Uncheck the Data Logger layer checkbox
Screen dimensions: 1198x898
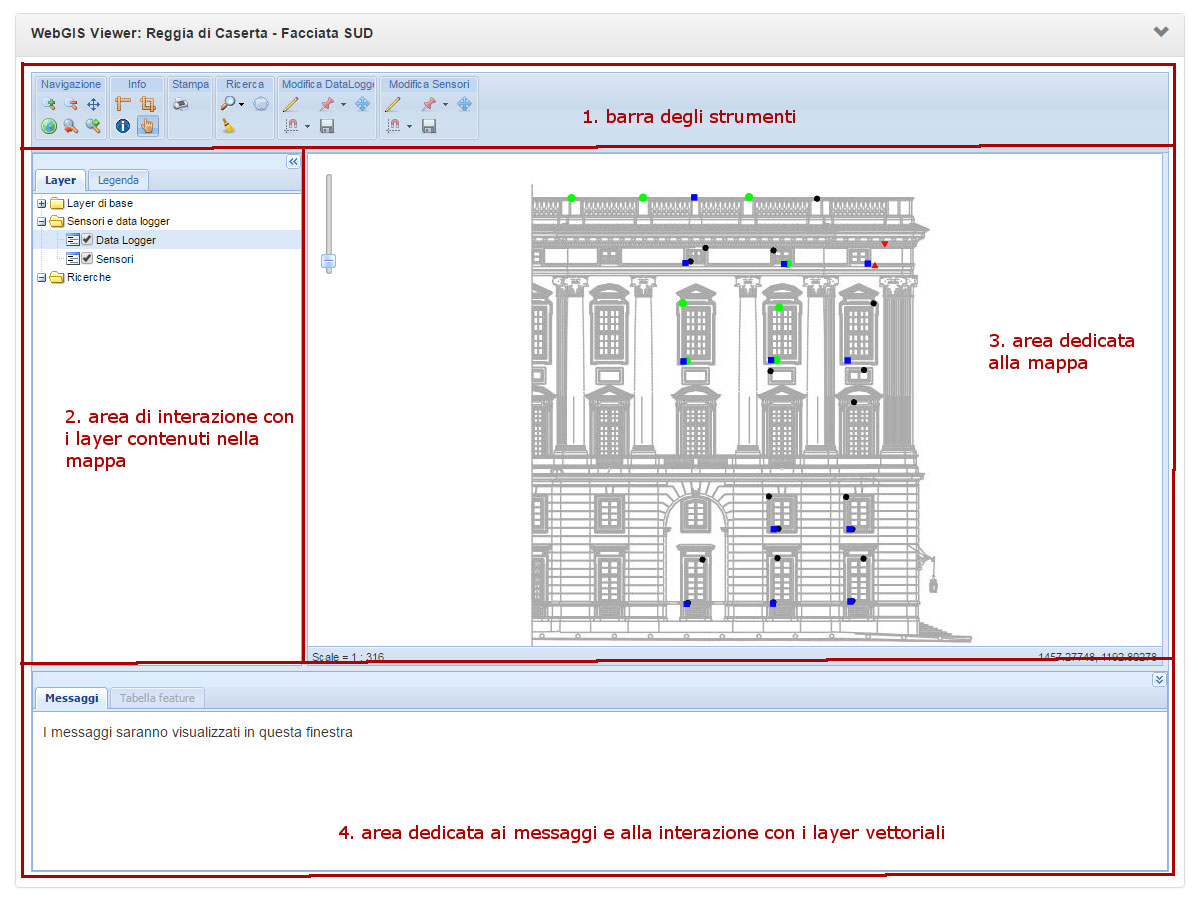pyautogui.click(x=87, y=240)
